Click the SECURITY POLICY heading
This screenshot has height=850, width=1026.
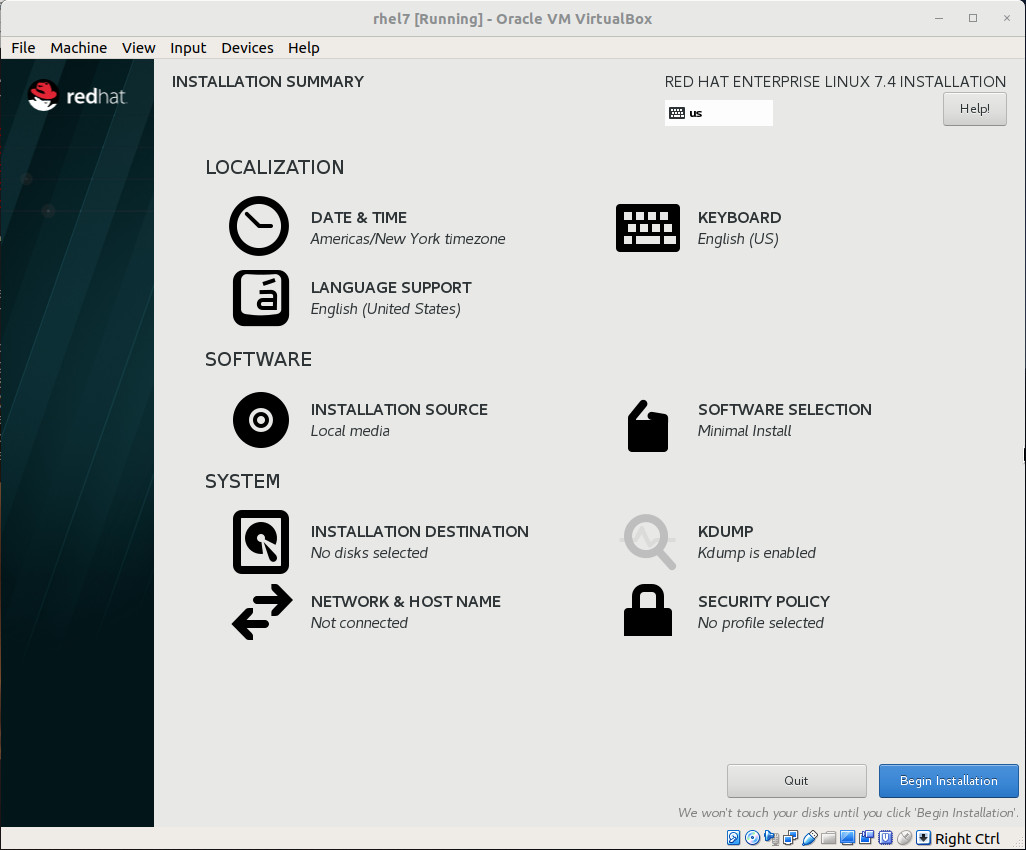pyautogui.click(x=764, y=601)
